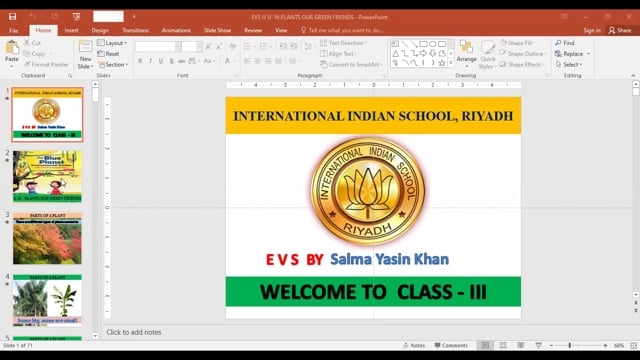Switch to the Insert tab
The image size is (640, 360).
coord(71,30)
